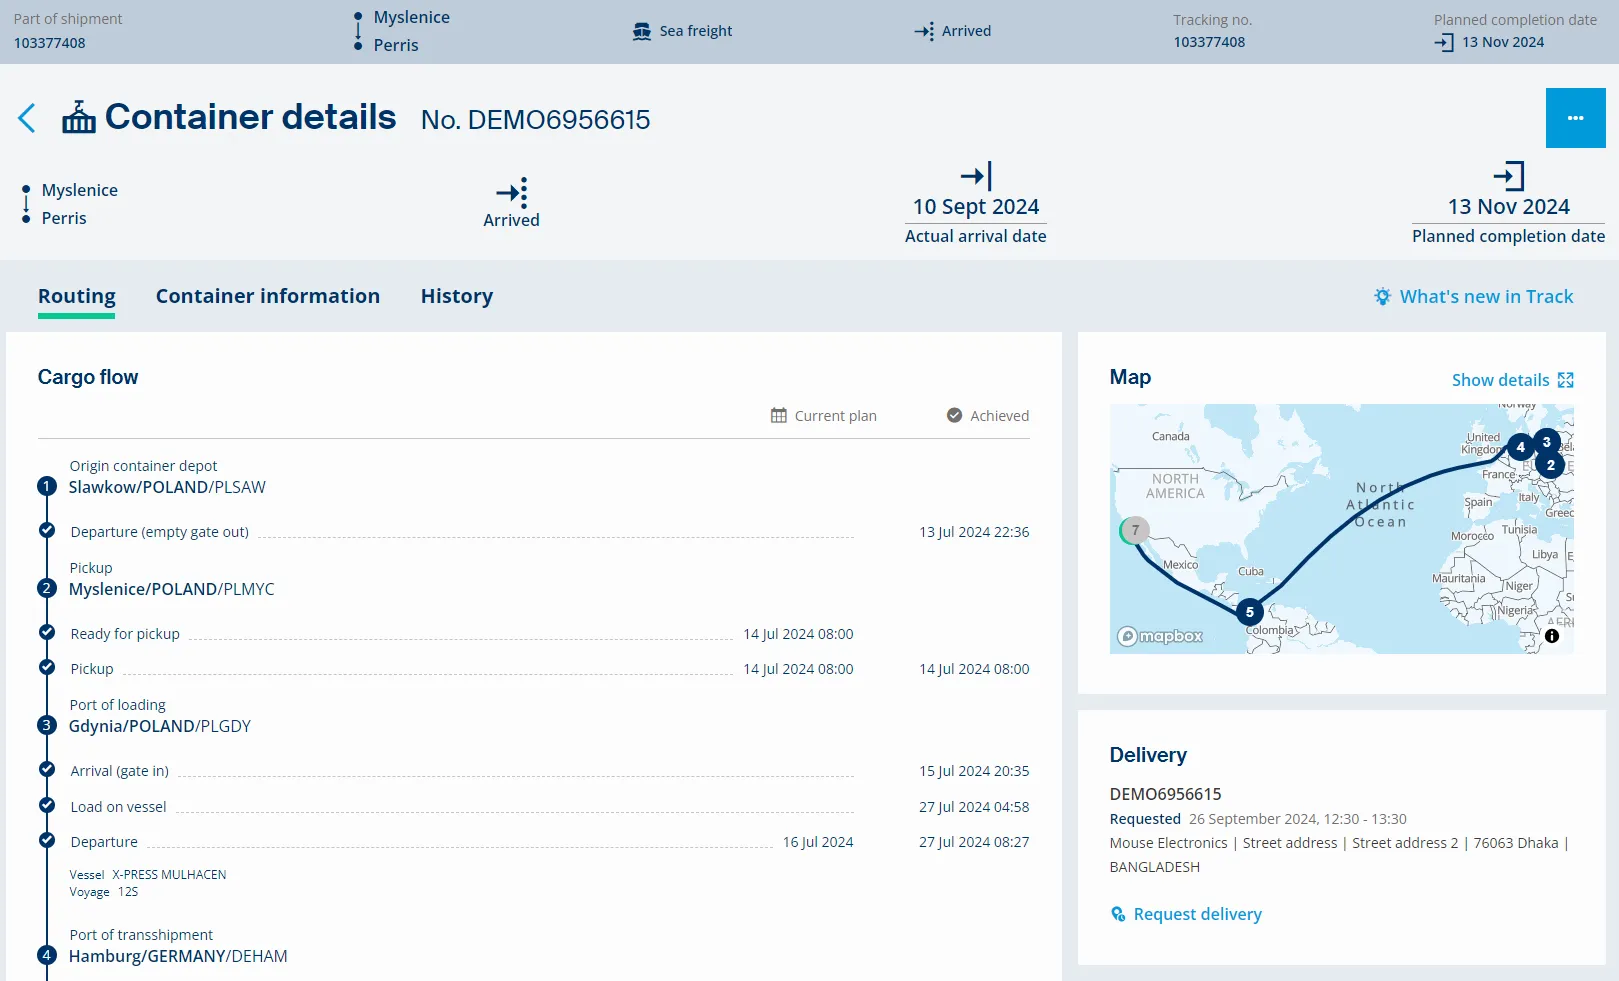Image resolution: width=1619 pixels, height=981 pixels.
Task: Open the History tab
Action: (x=456, y=296)
